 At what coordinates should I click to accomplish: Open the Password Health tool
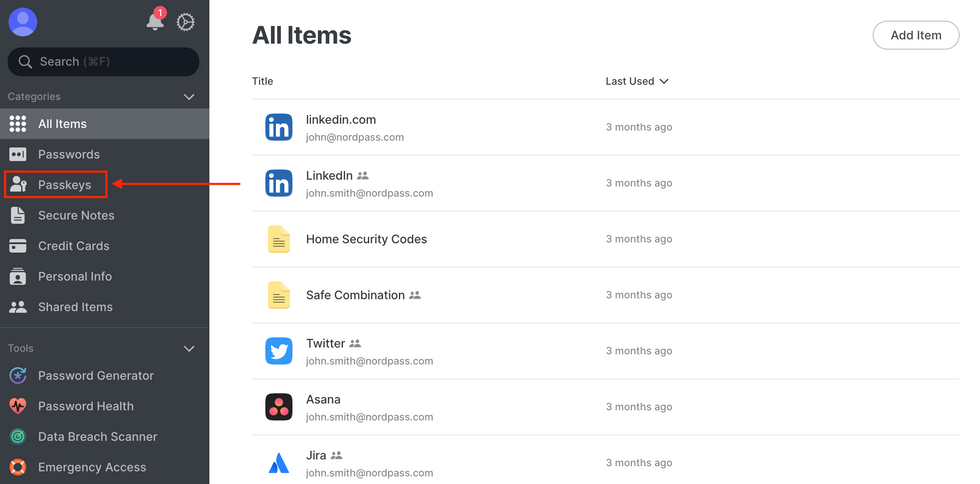tap(85, 406)
